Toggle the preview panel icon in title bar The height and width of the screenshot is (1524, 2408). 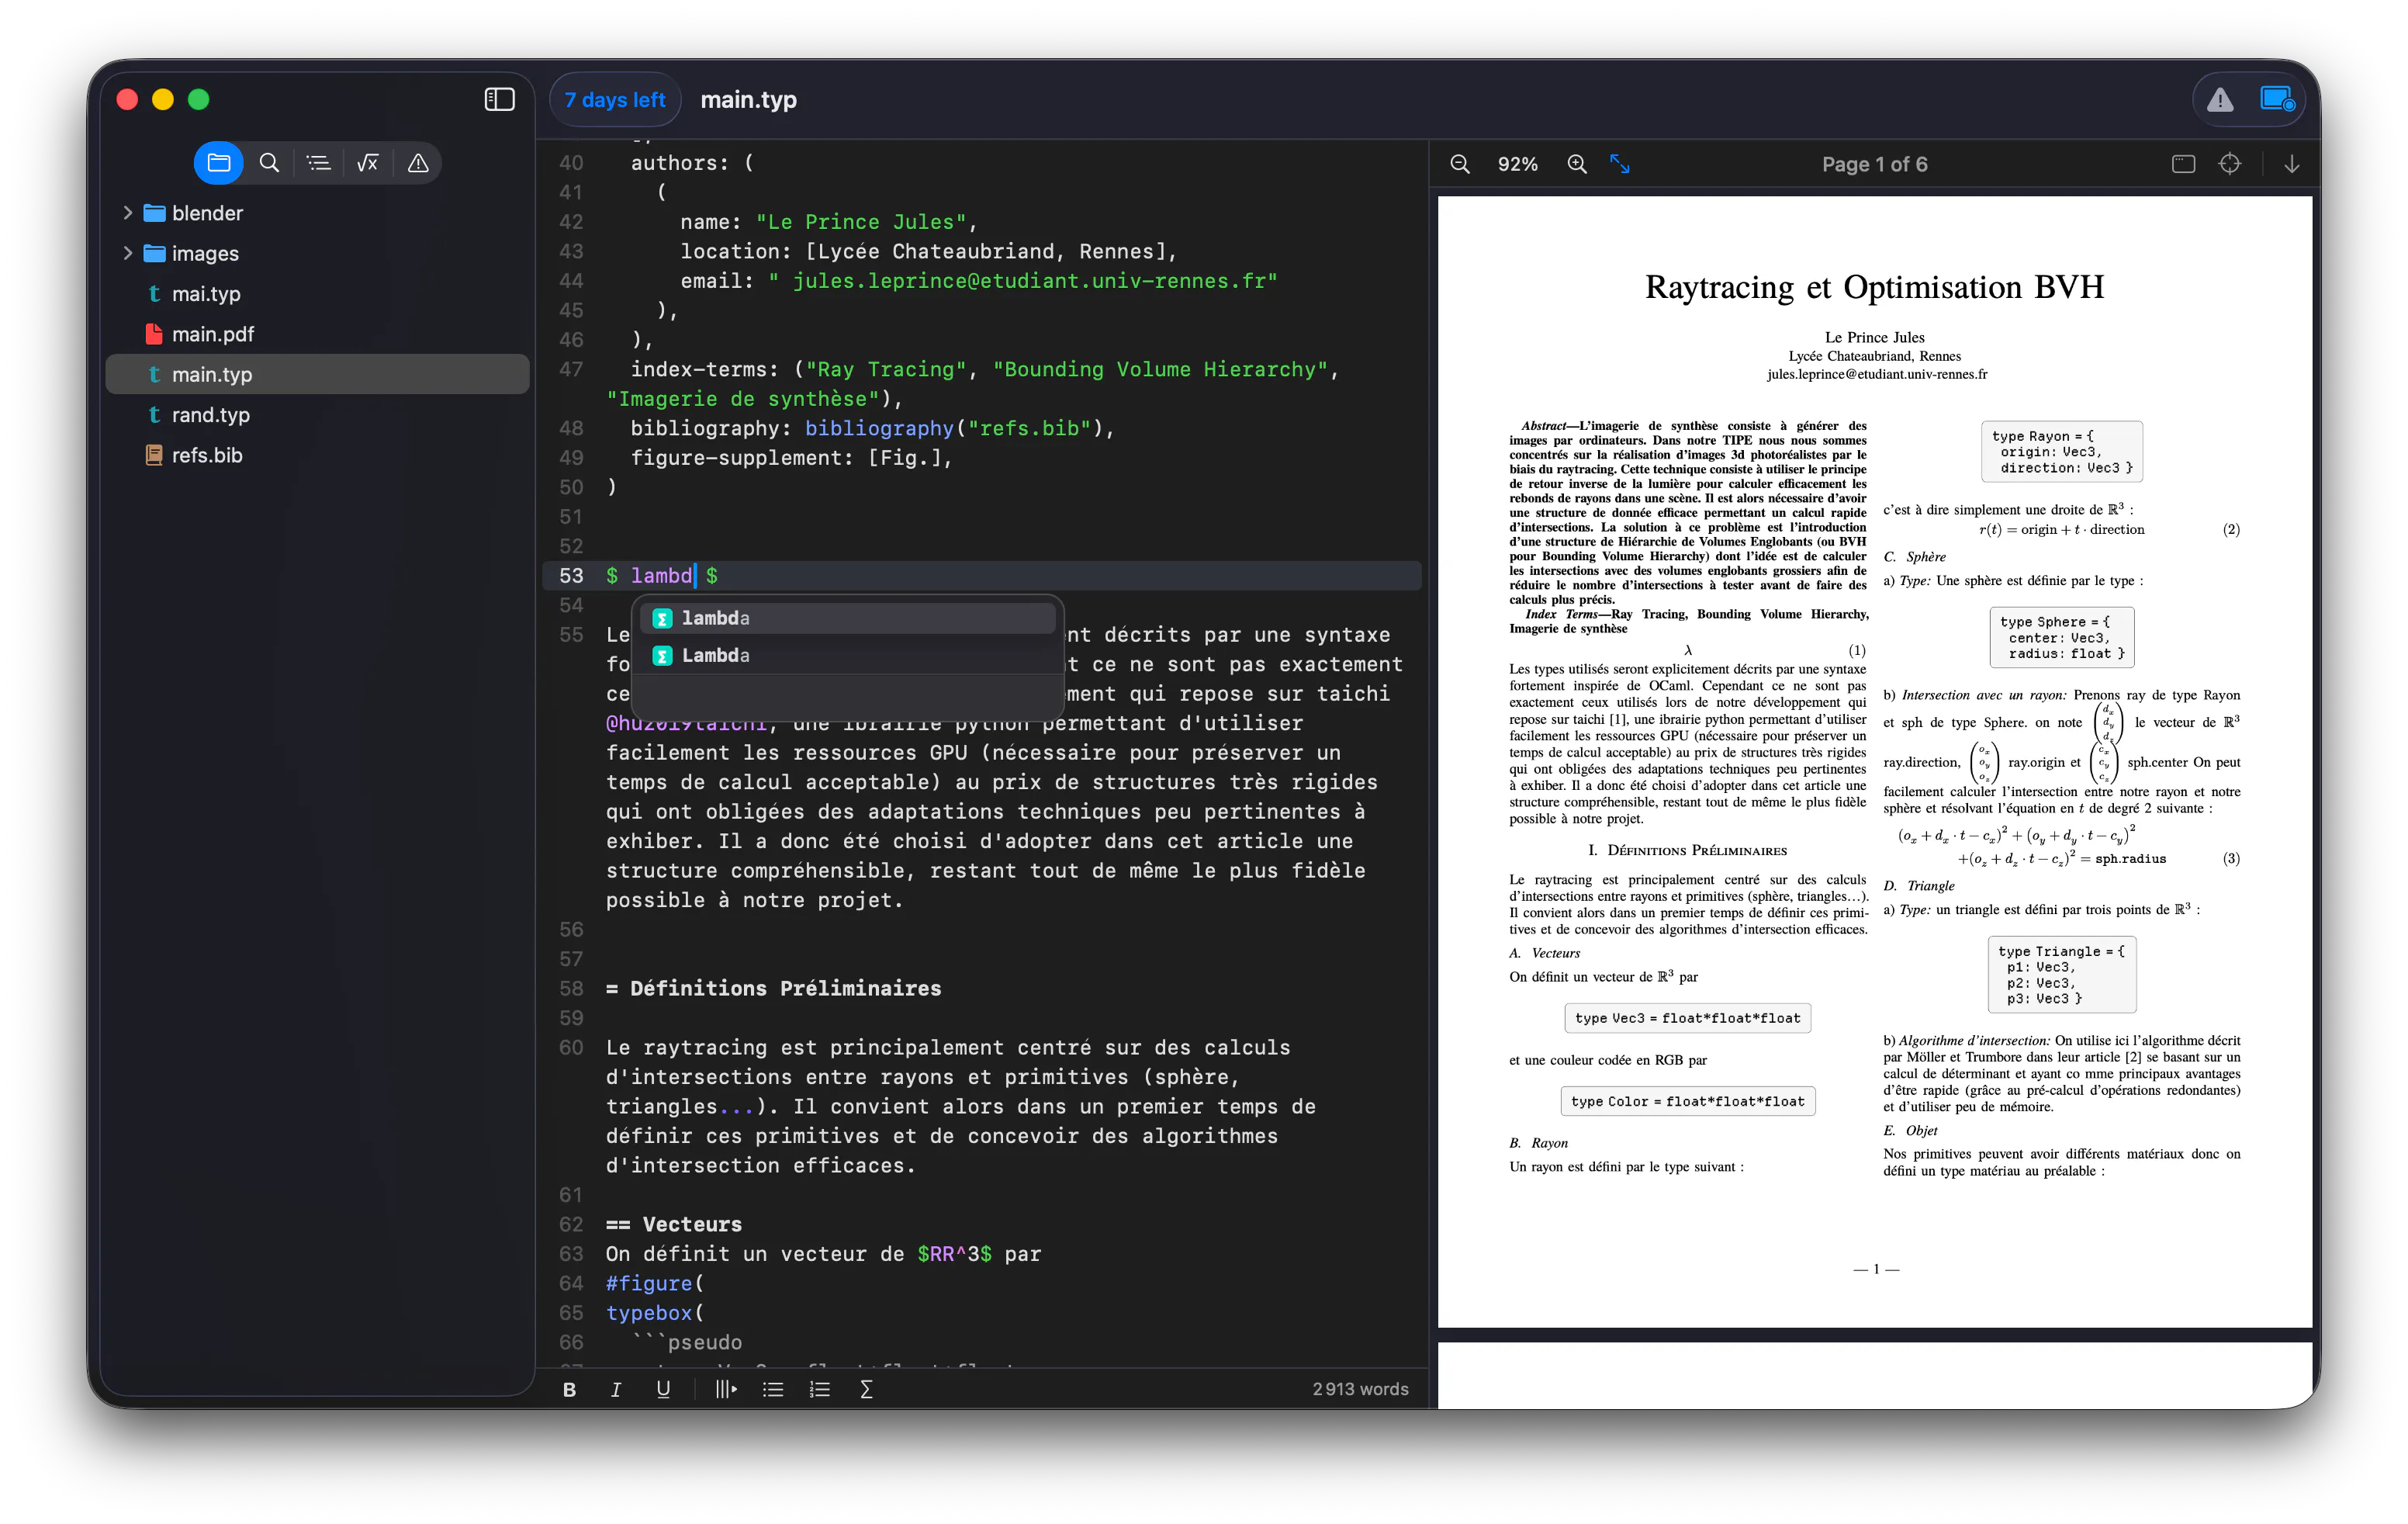2277,100
